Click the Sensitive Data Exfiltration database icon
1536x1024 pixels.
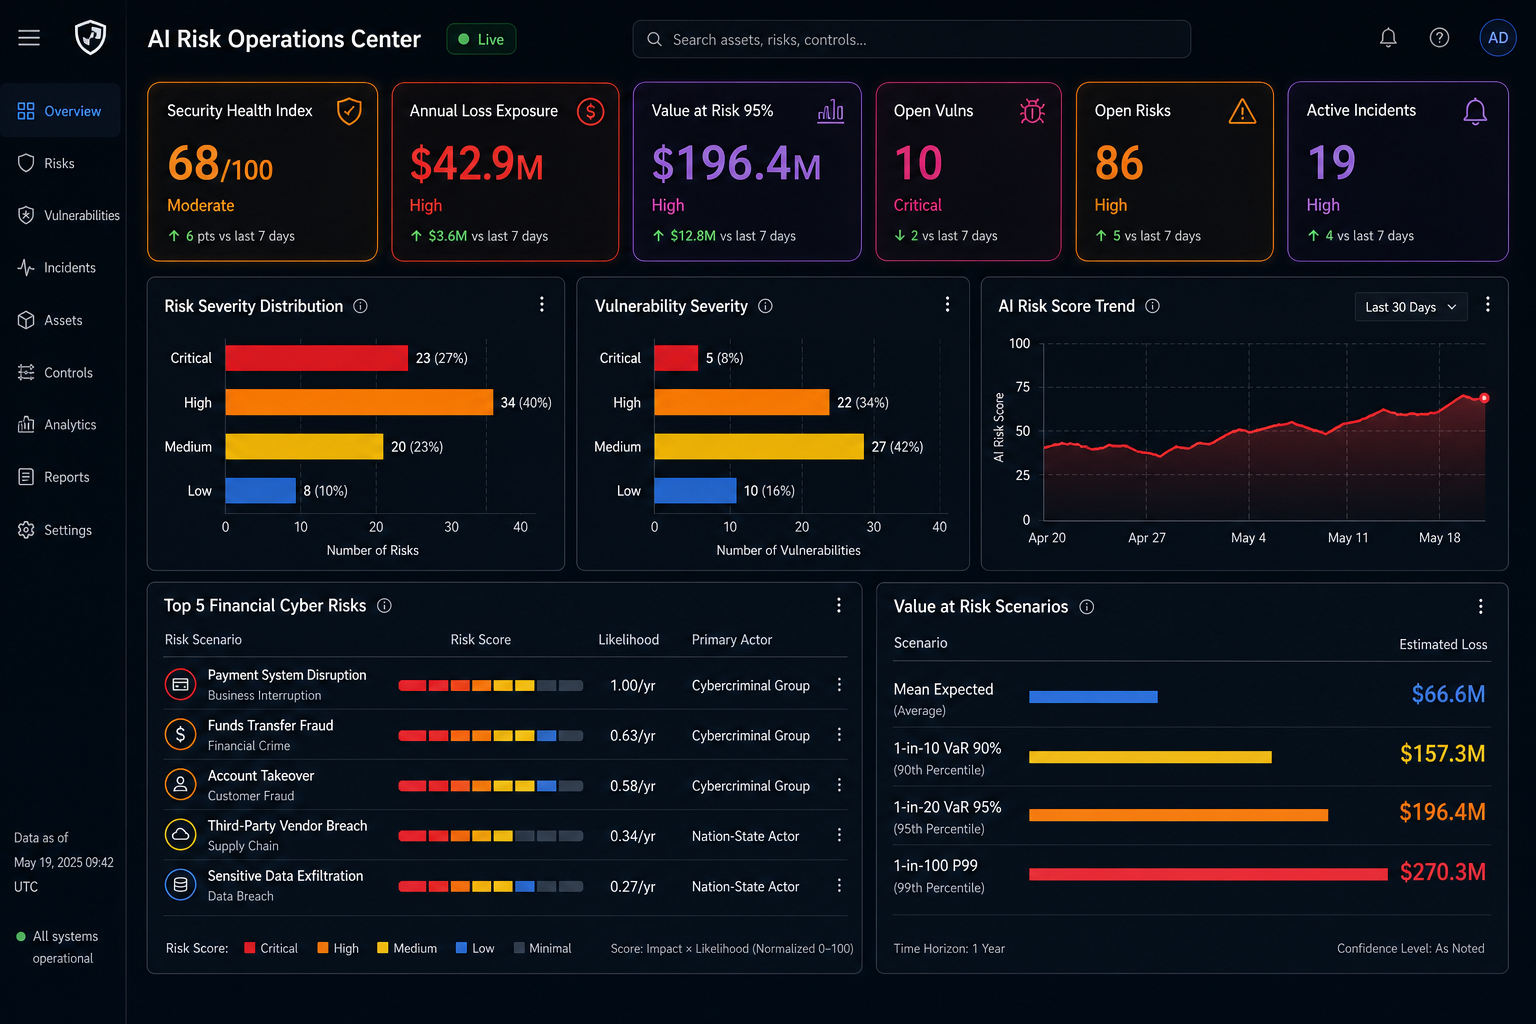(180, 885)
